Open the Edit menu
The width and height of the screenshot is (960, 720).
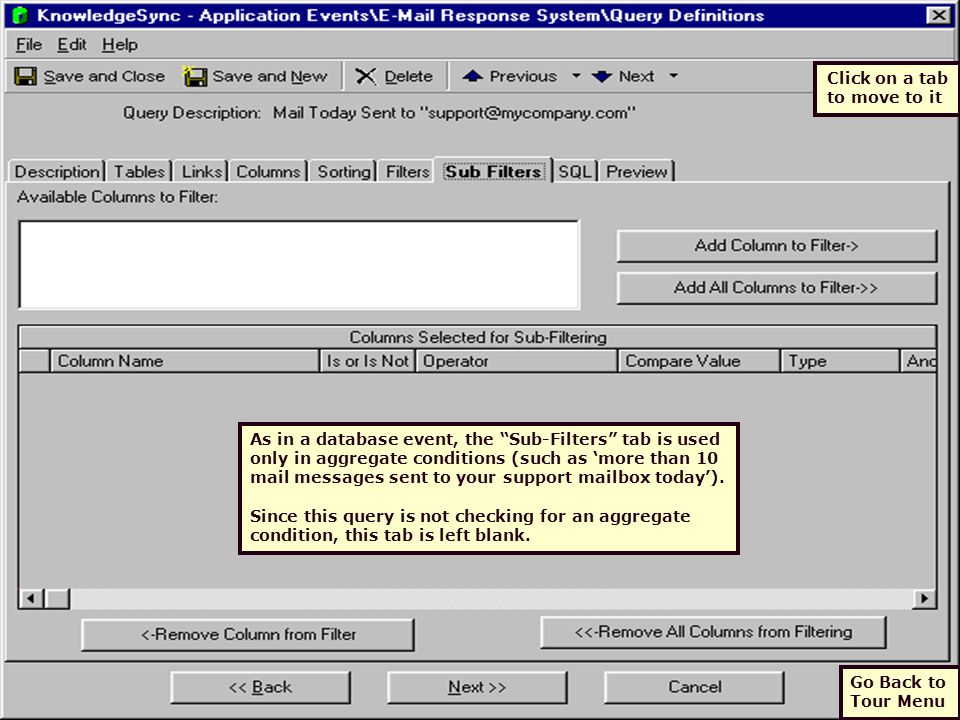tap(72, 45)
